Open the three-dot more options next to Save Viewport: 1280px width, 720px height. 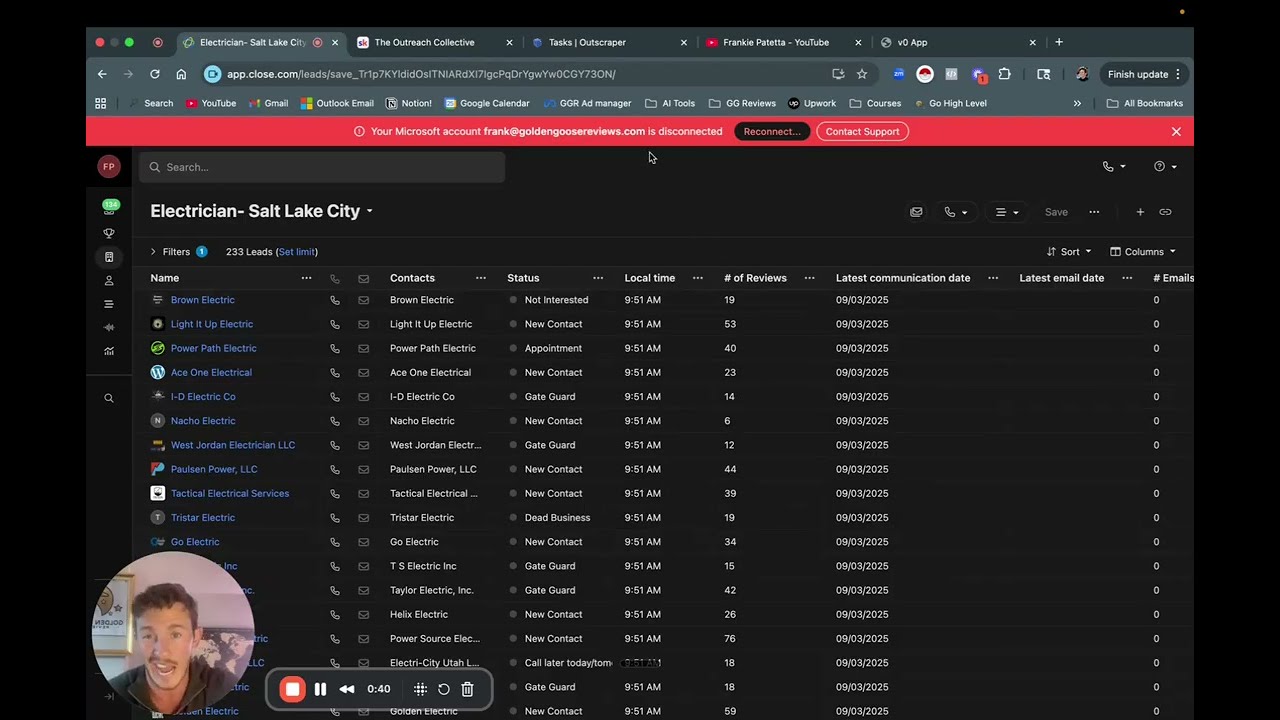coord(1094,212)
